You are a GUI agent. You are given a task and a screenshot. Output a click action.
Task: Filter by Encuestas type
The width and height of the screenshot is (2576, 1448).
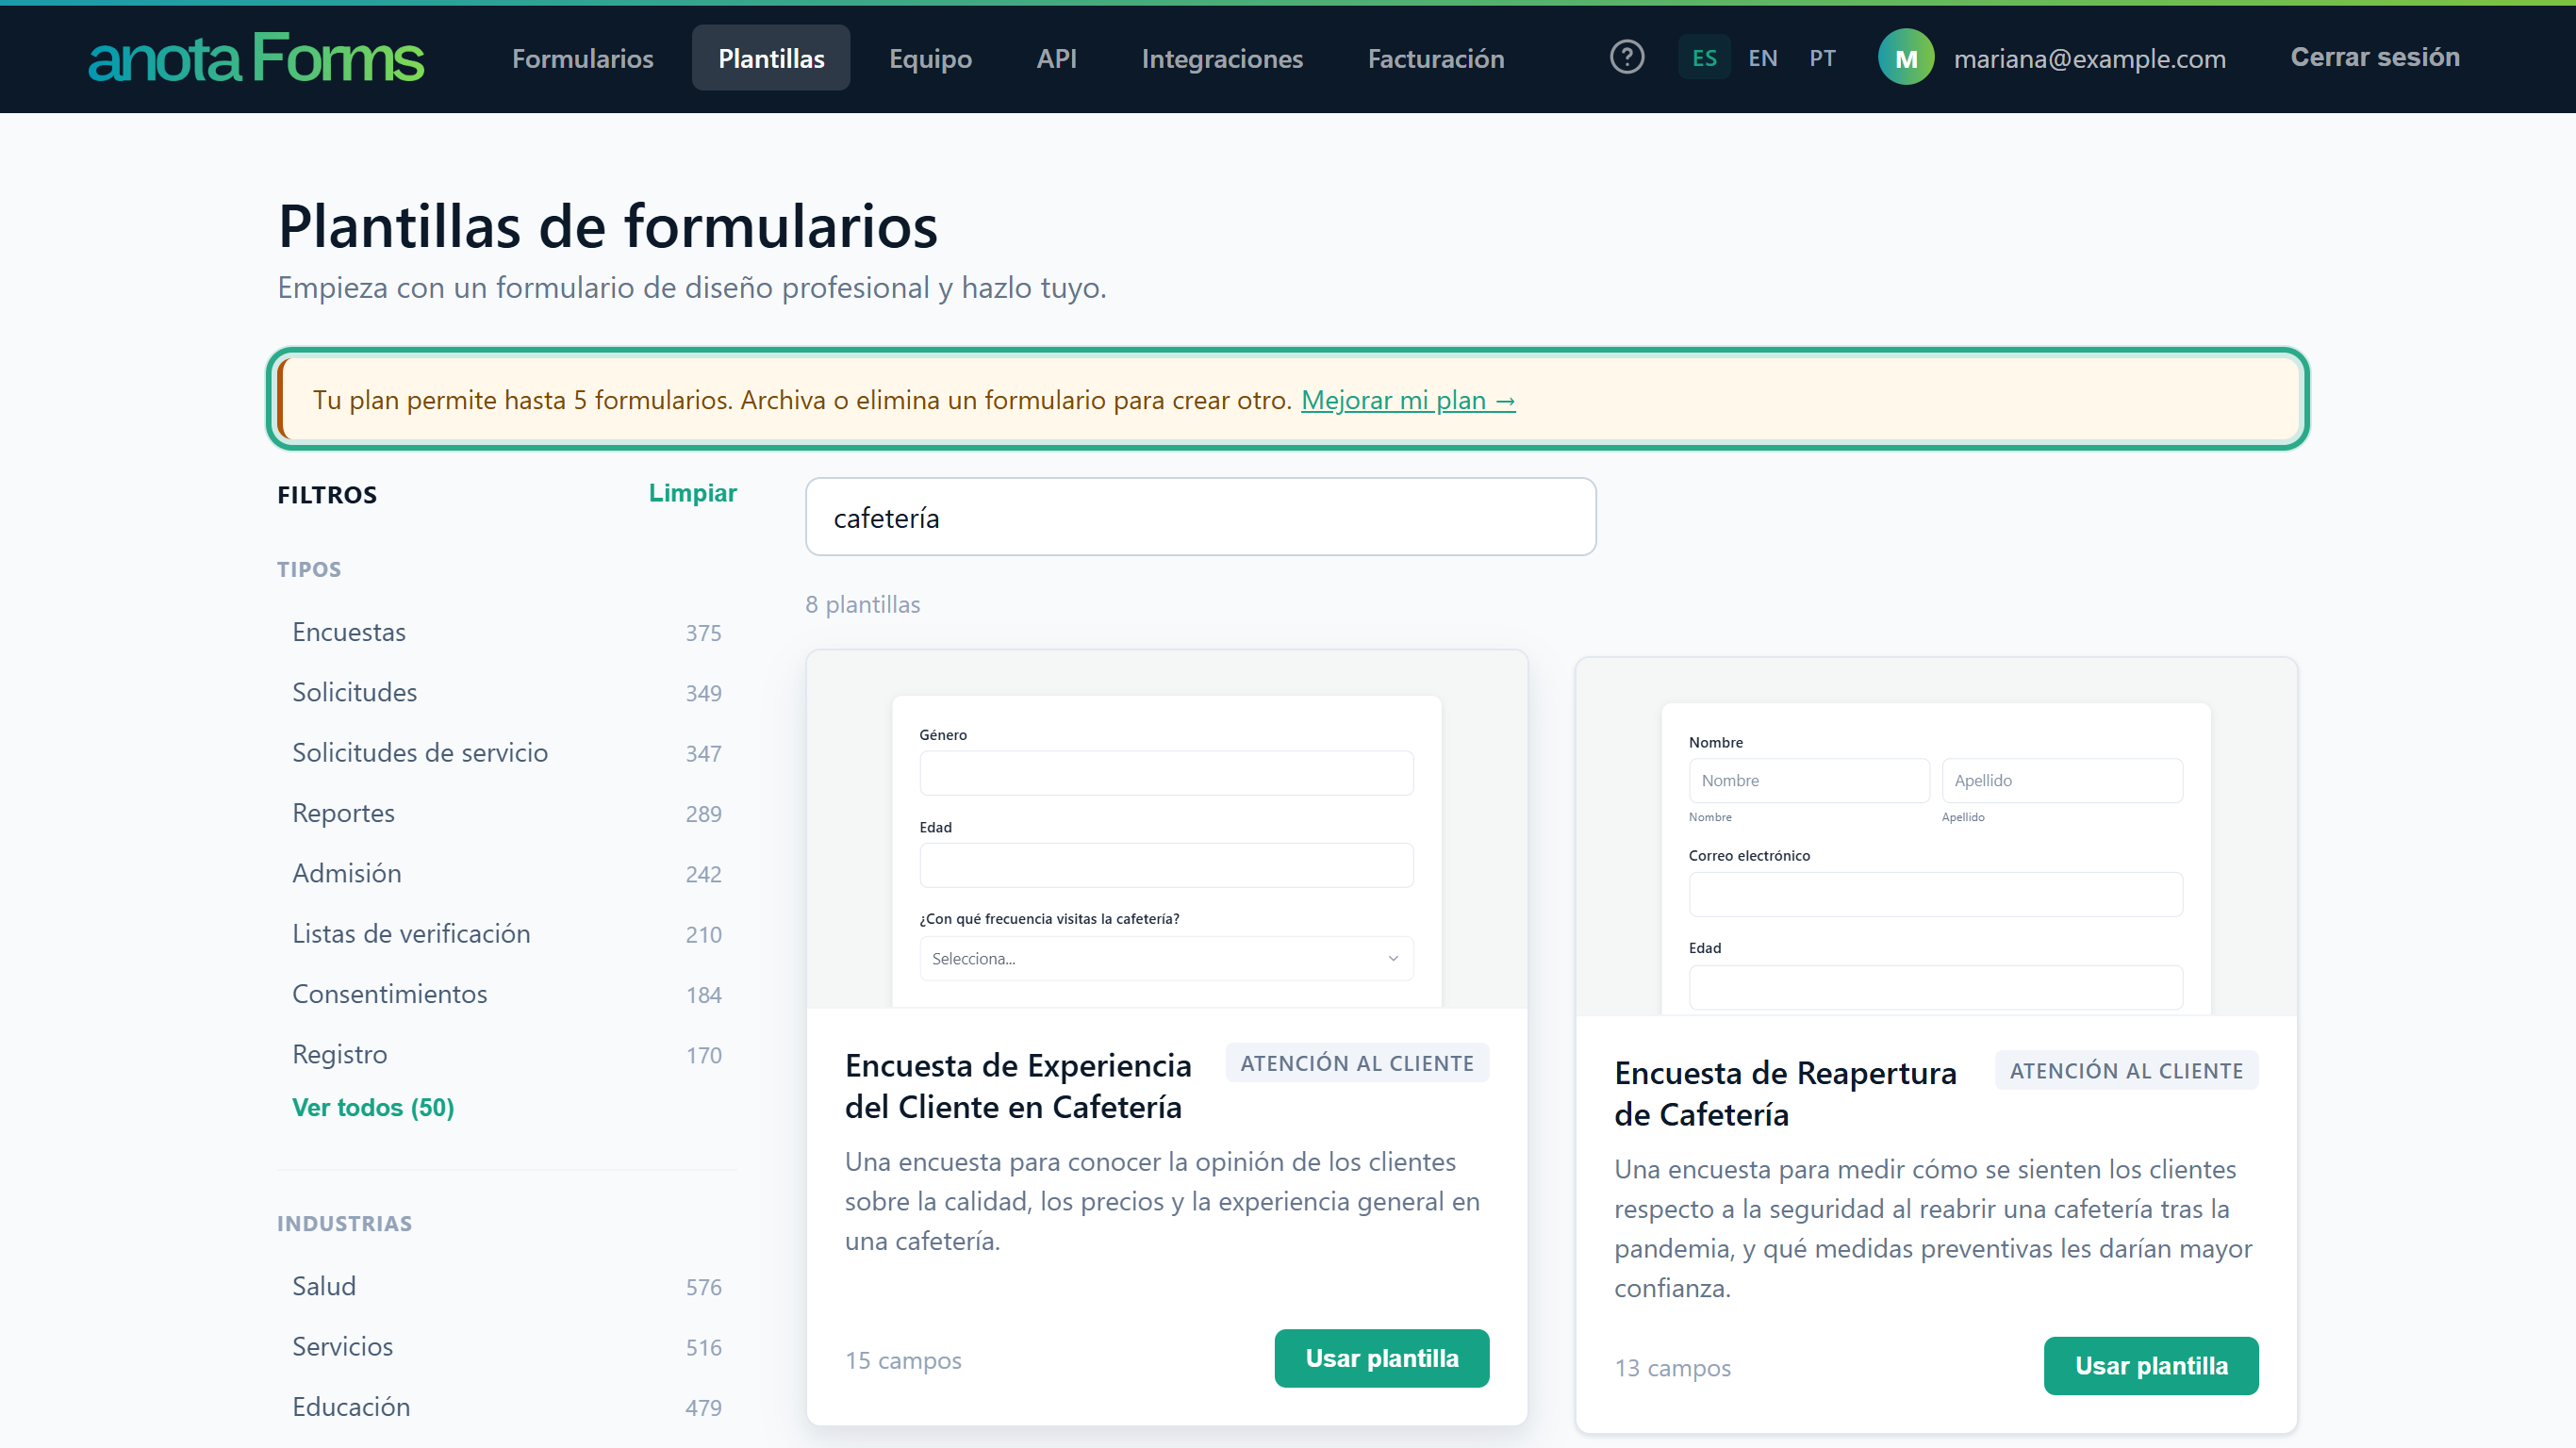(x=506, y=632)
